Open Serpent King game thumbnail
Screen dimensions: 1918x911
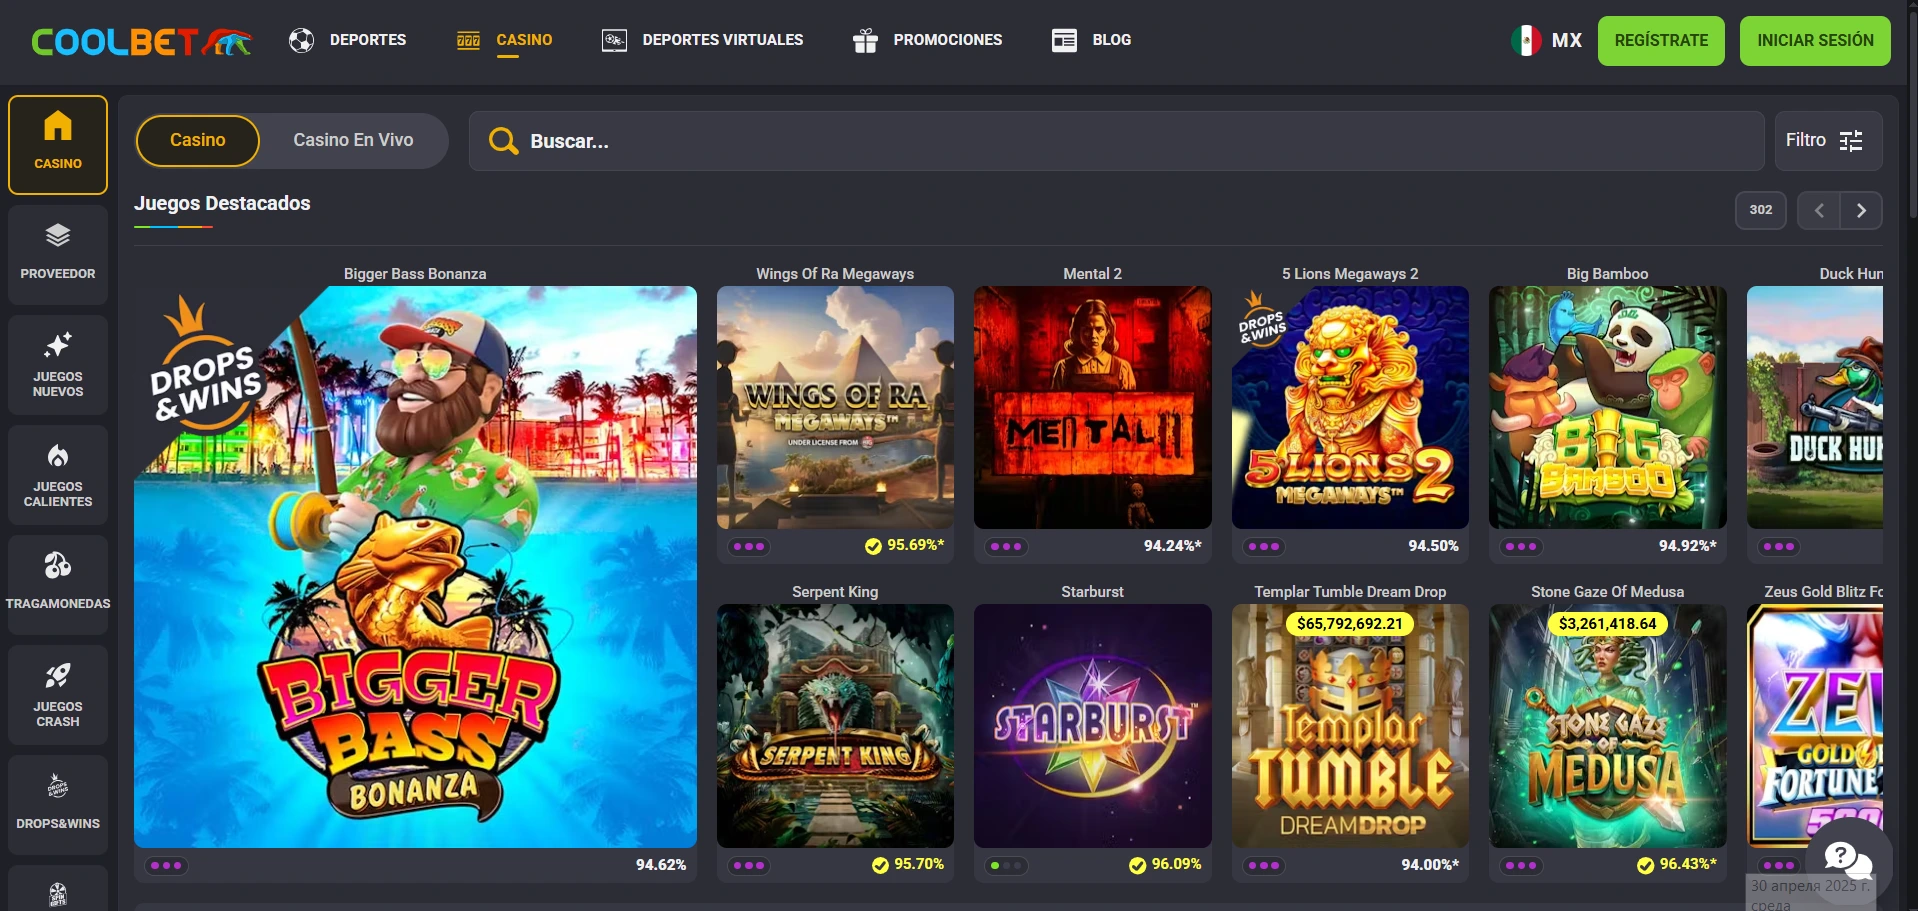835,726
